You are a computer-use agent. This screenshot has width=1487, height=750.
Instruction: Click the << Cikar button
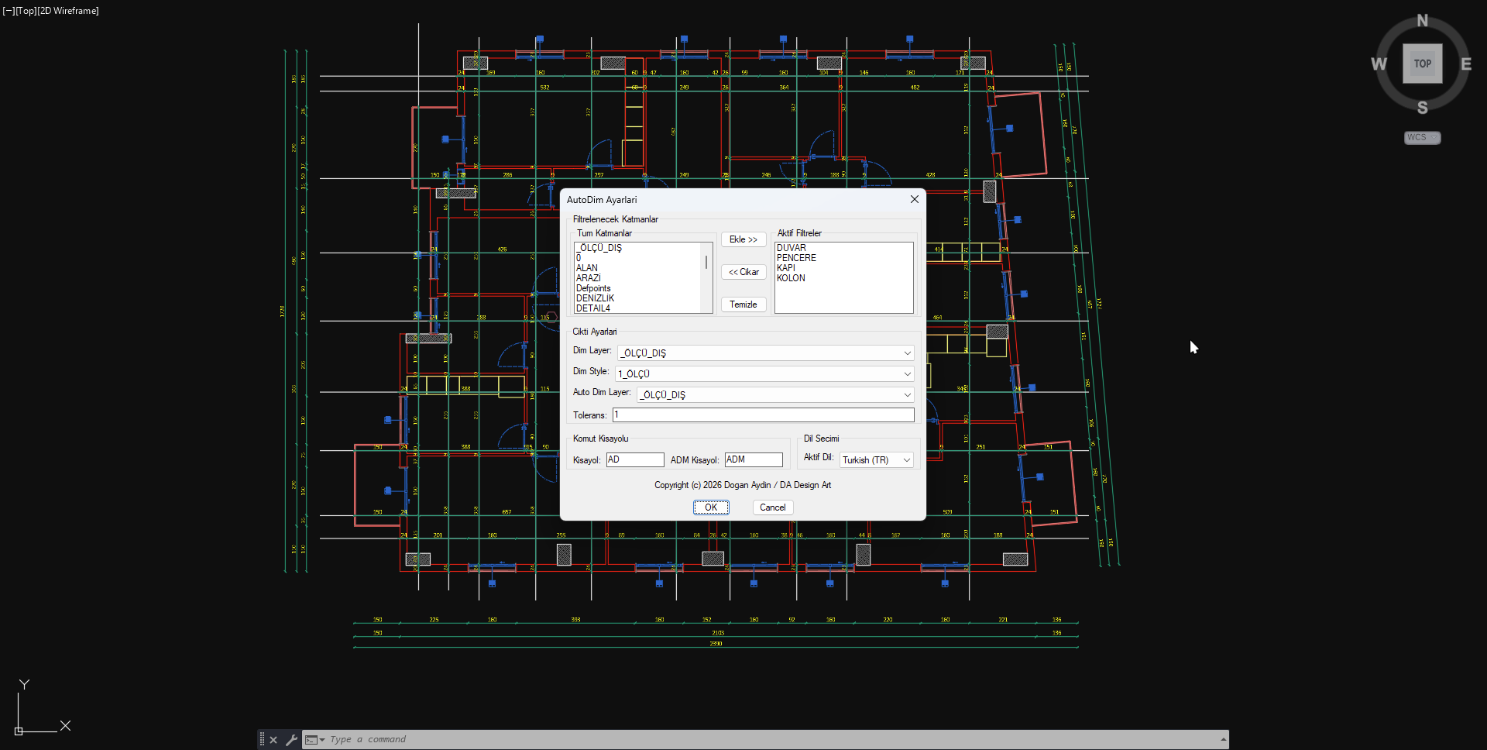pyautogui.click(x=743, y=272)
